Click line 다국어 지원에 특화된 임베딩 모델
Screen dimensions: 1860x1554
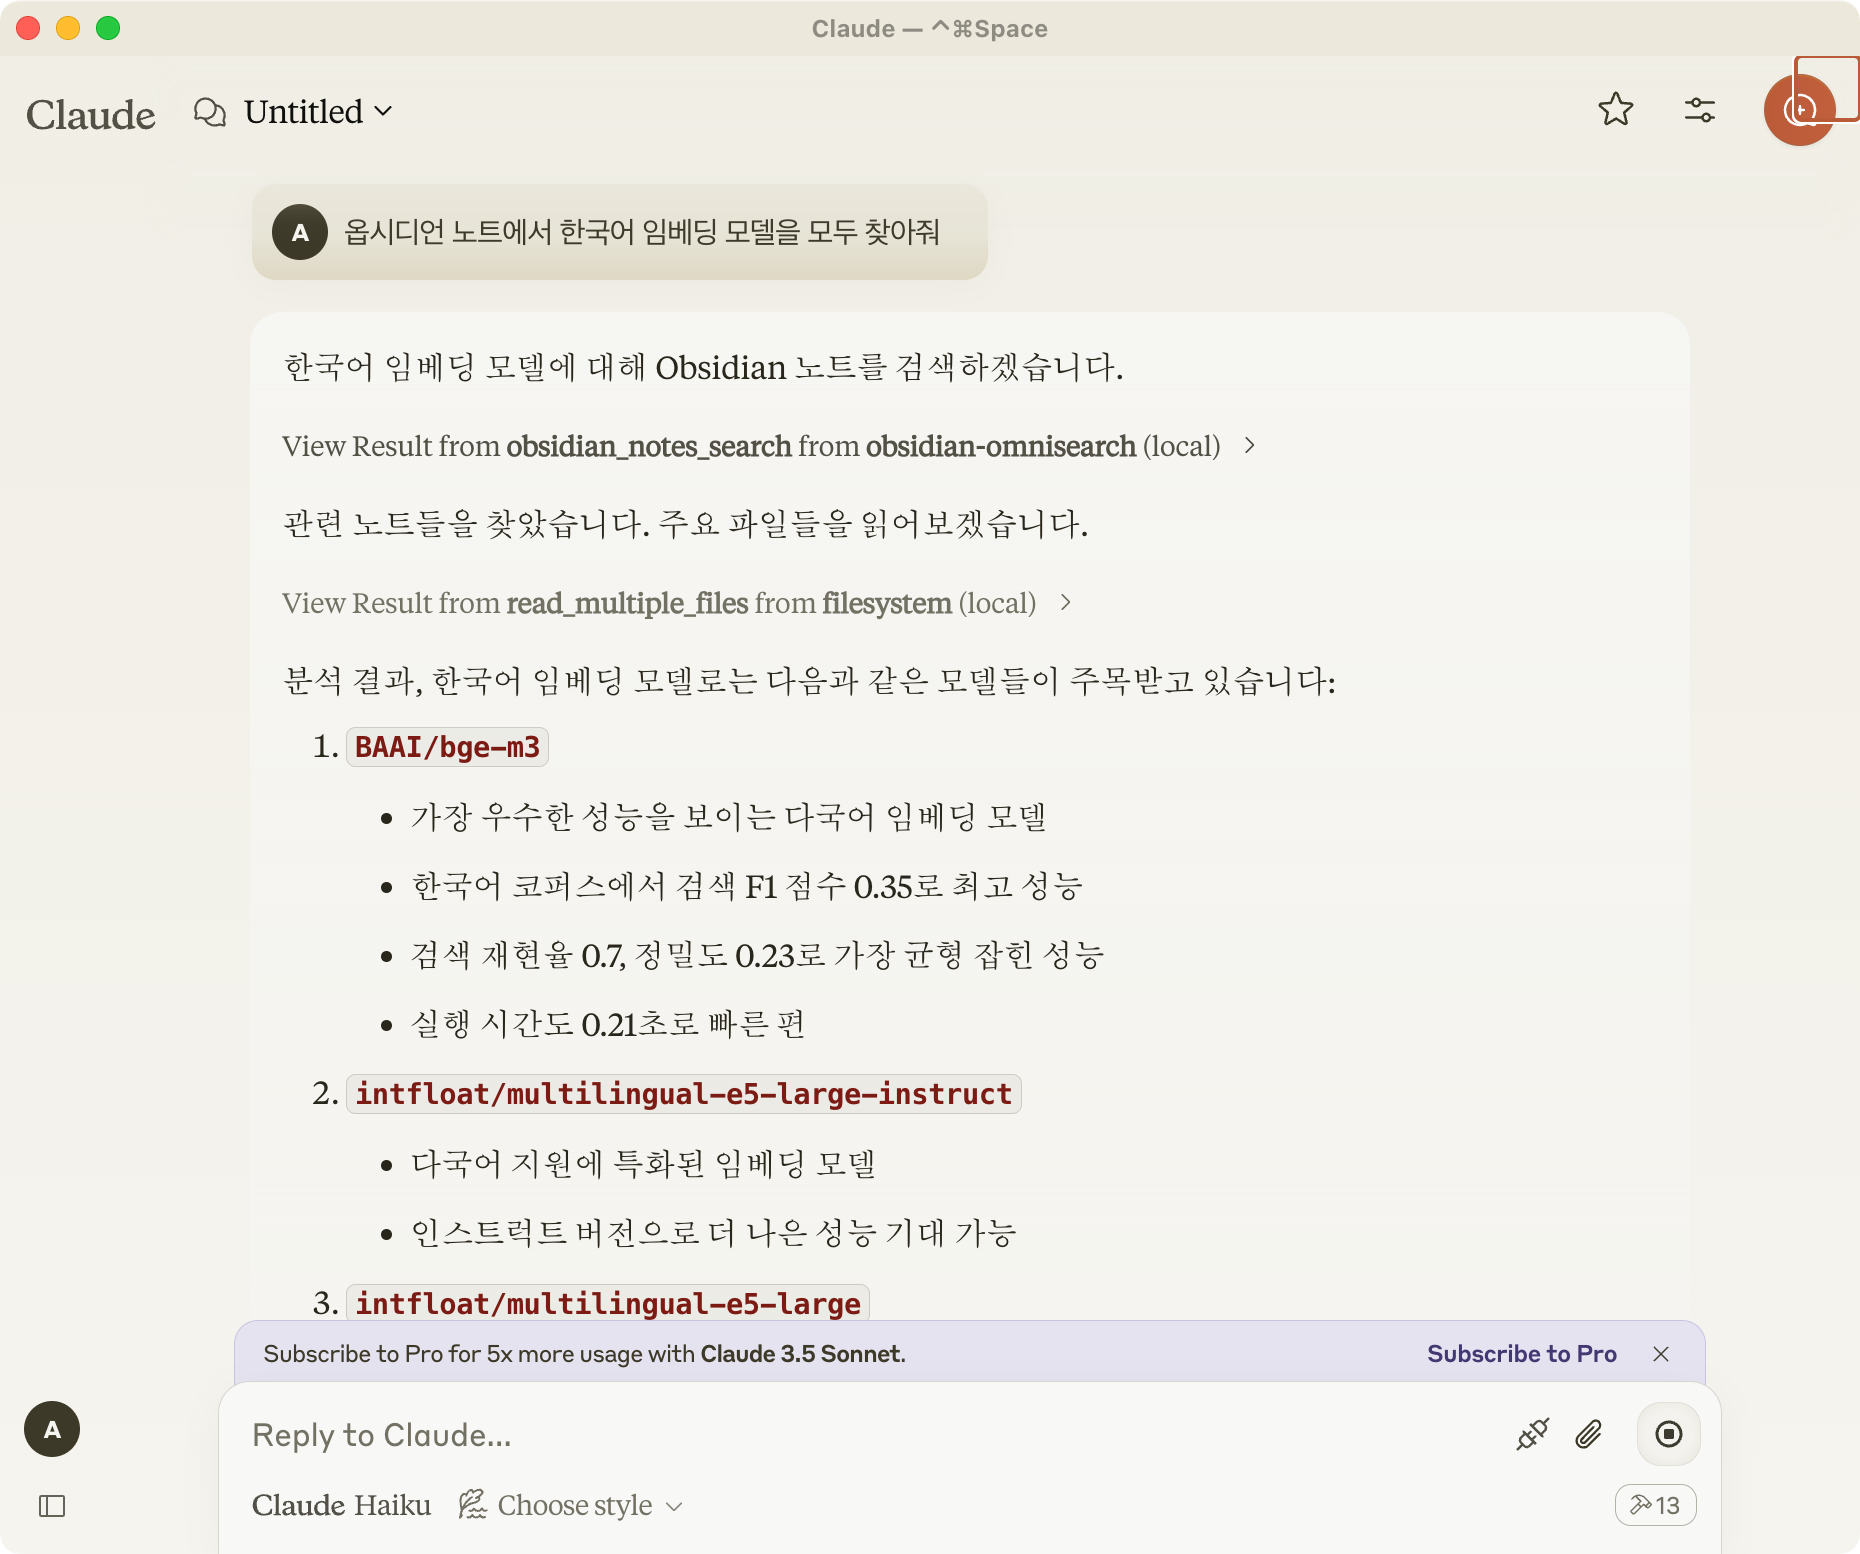[x=644, y=1163]
